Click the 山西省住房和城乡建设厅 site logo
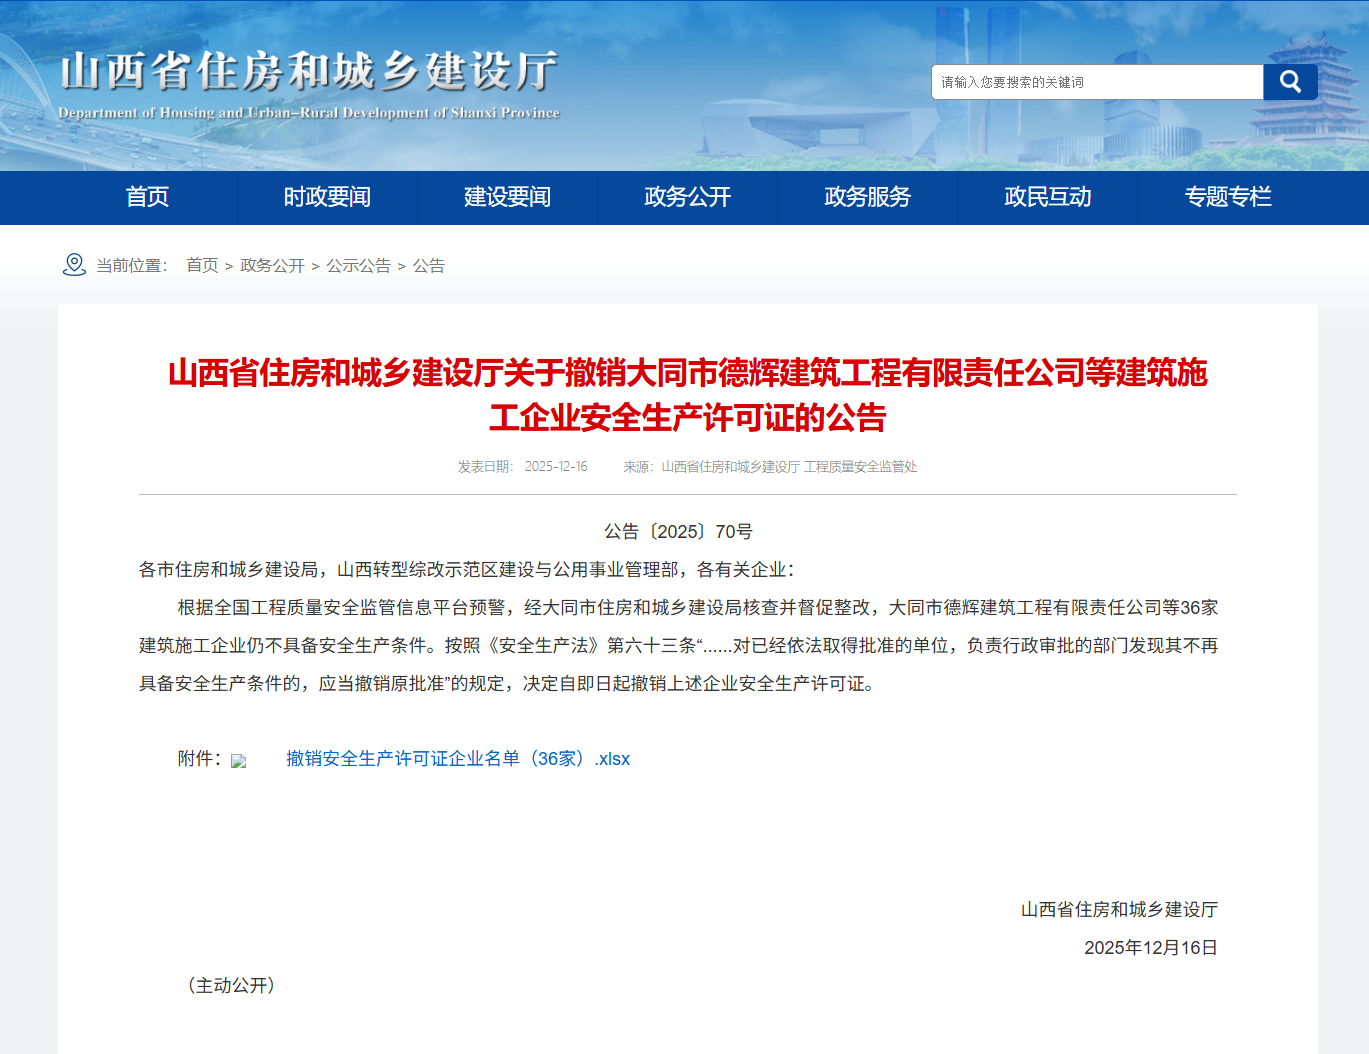This screenshot has width=1369, height=1054. point(309,84)
